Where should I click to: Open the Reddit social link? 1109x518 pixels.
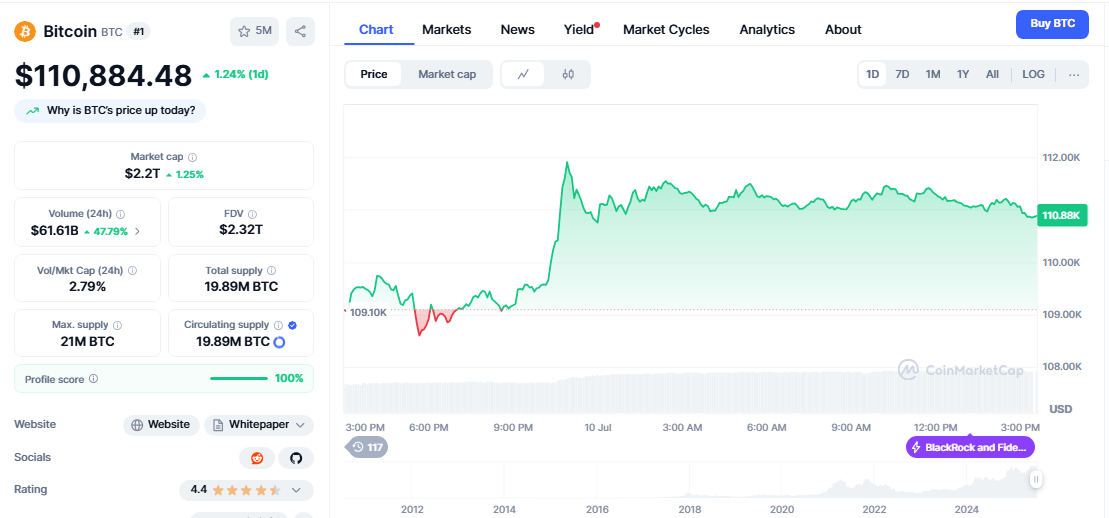pos(257,458)
